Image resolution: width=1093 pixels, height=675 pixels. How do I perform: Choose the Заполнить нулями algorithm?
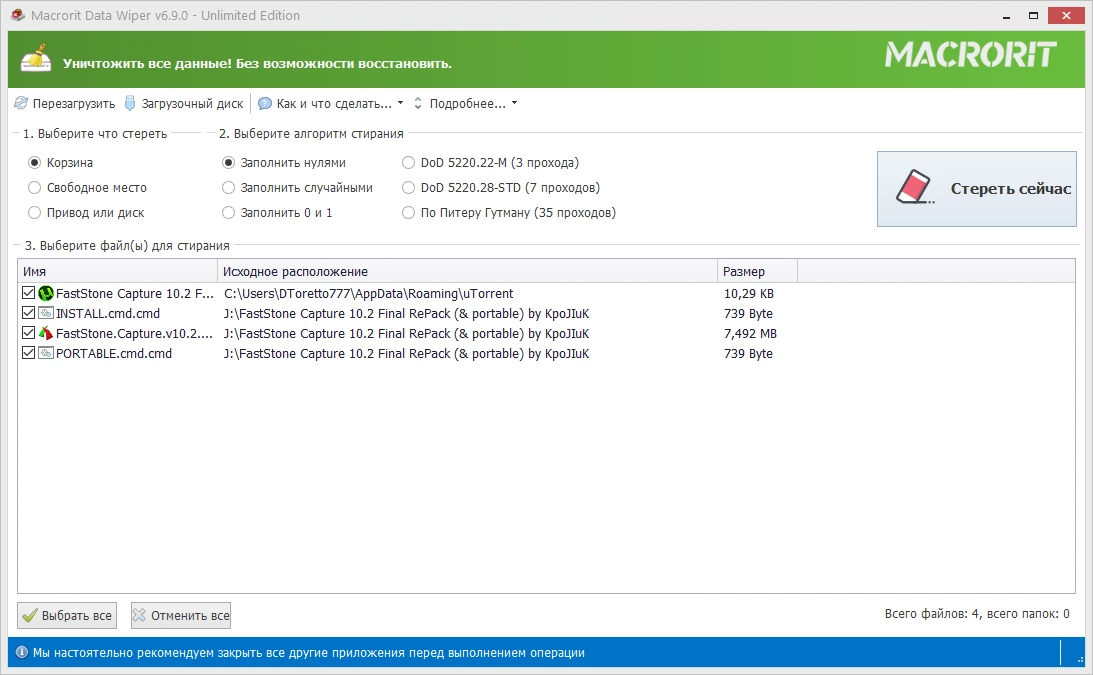(x=228, y=162)
